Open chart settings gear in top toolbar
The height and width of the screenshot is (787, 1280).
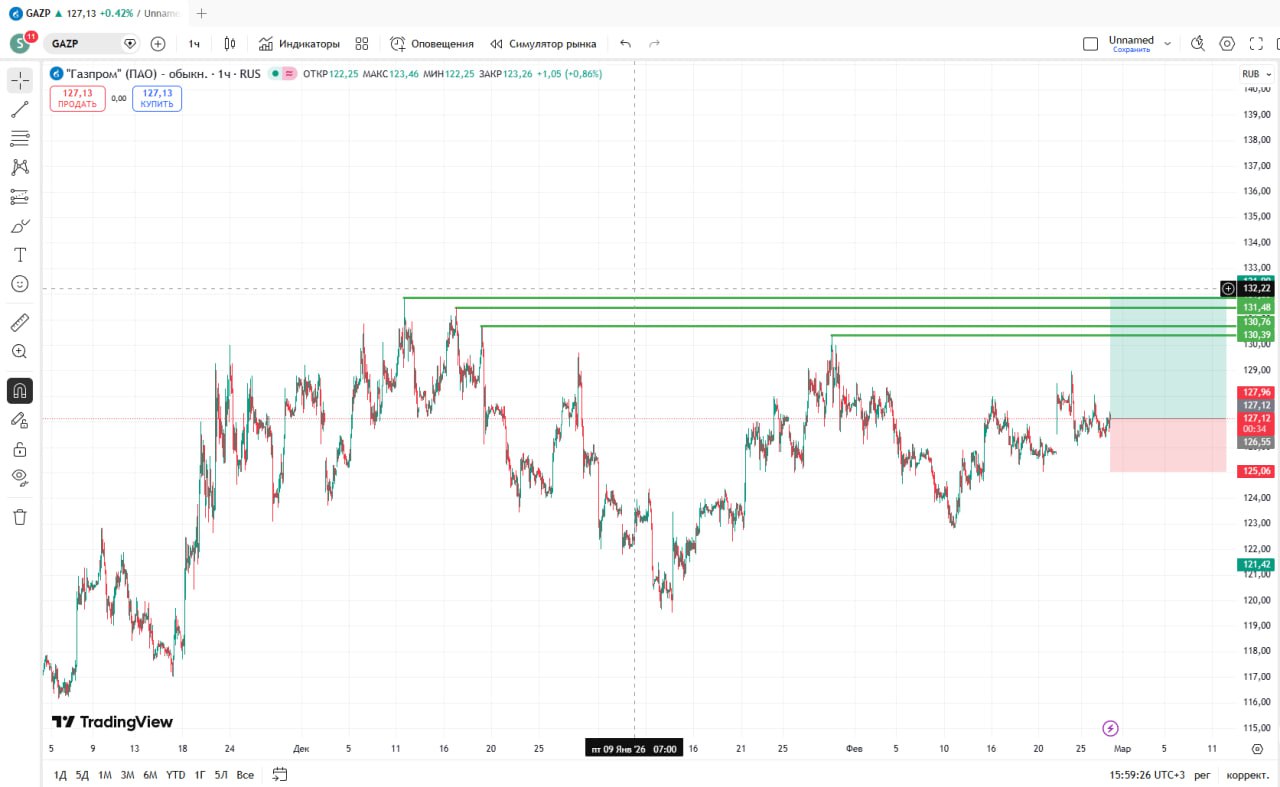click(x=1227, y=44)
